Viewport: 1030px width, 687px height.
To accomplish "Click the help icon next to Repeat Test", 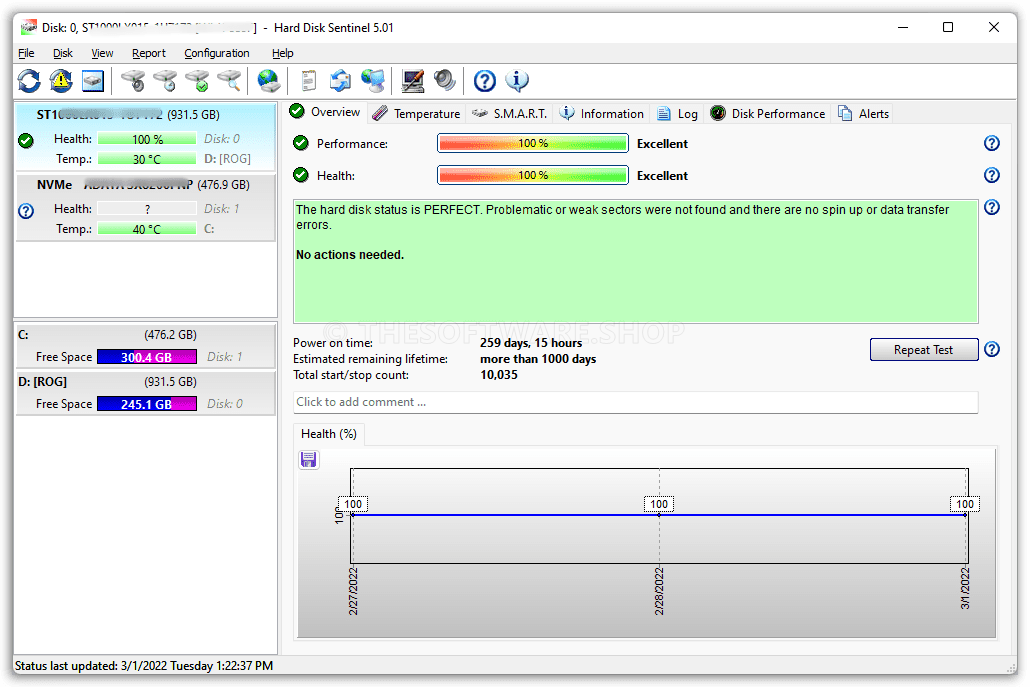I will [x=992, y=349].
